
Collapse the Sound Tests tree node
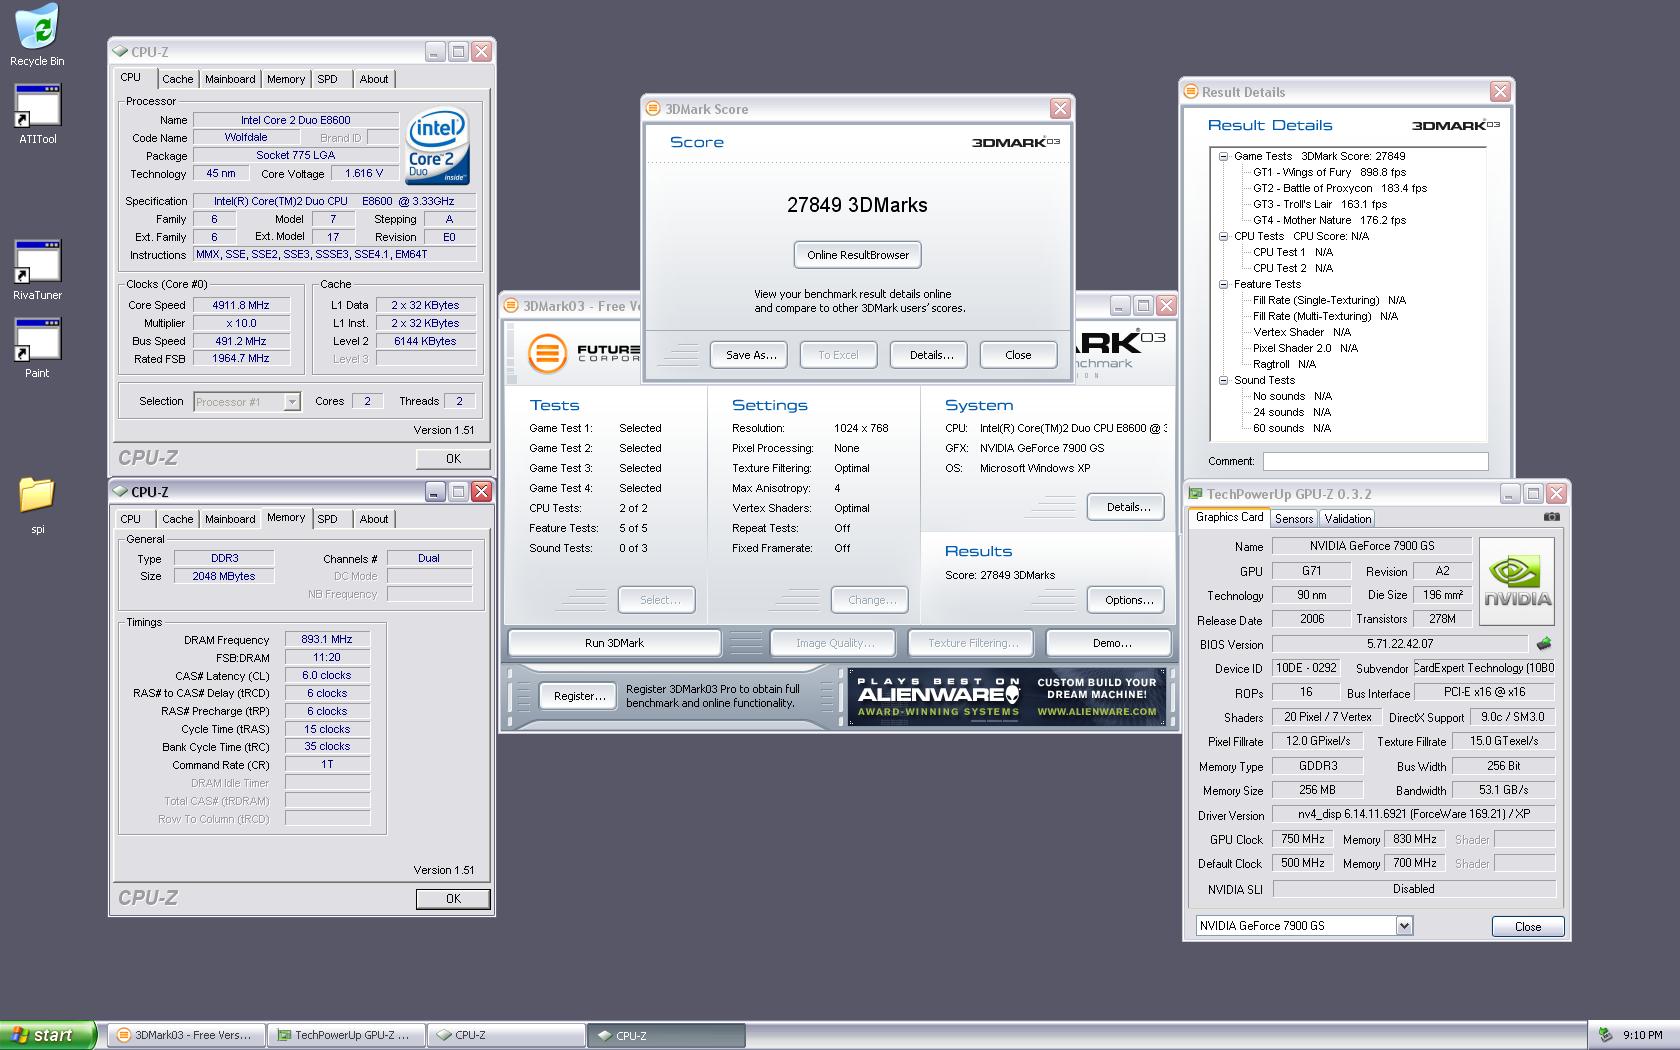coord(1223,380)
